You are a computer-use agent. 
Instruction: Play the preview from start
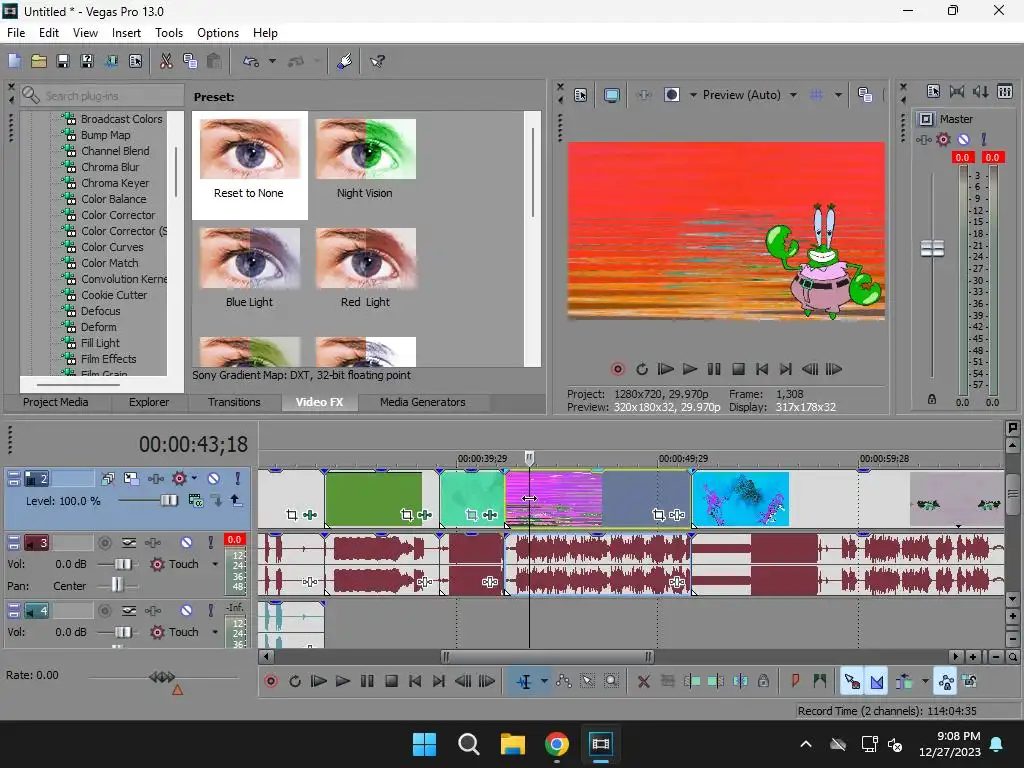pos(665,369)
